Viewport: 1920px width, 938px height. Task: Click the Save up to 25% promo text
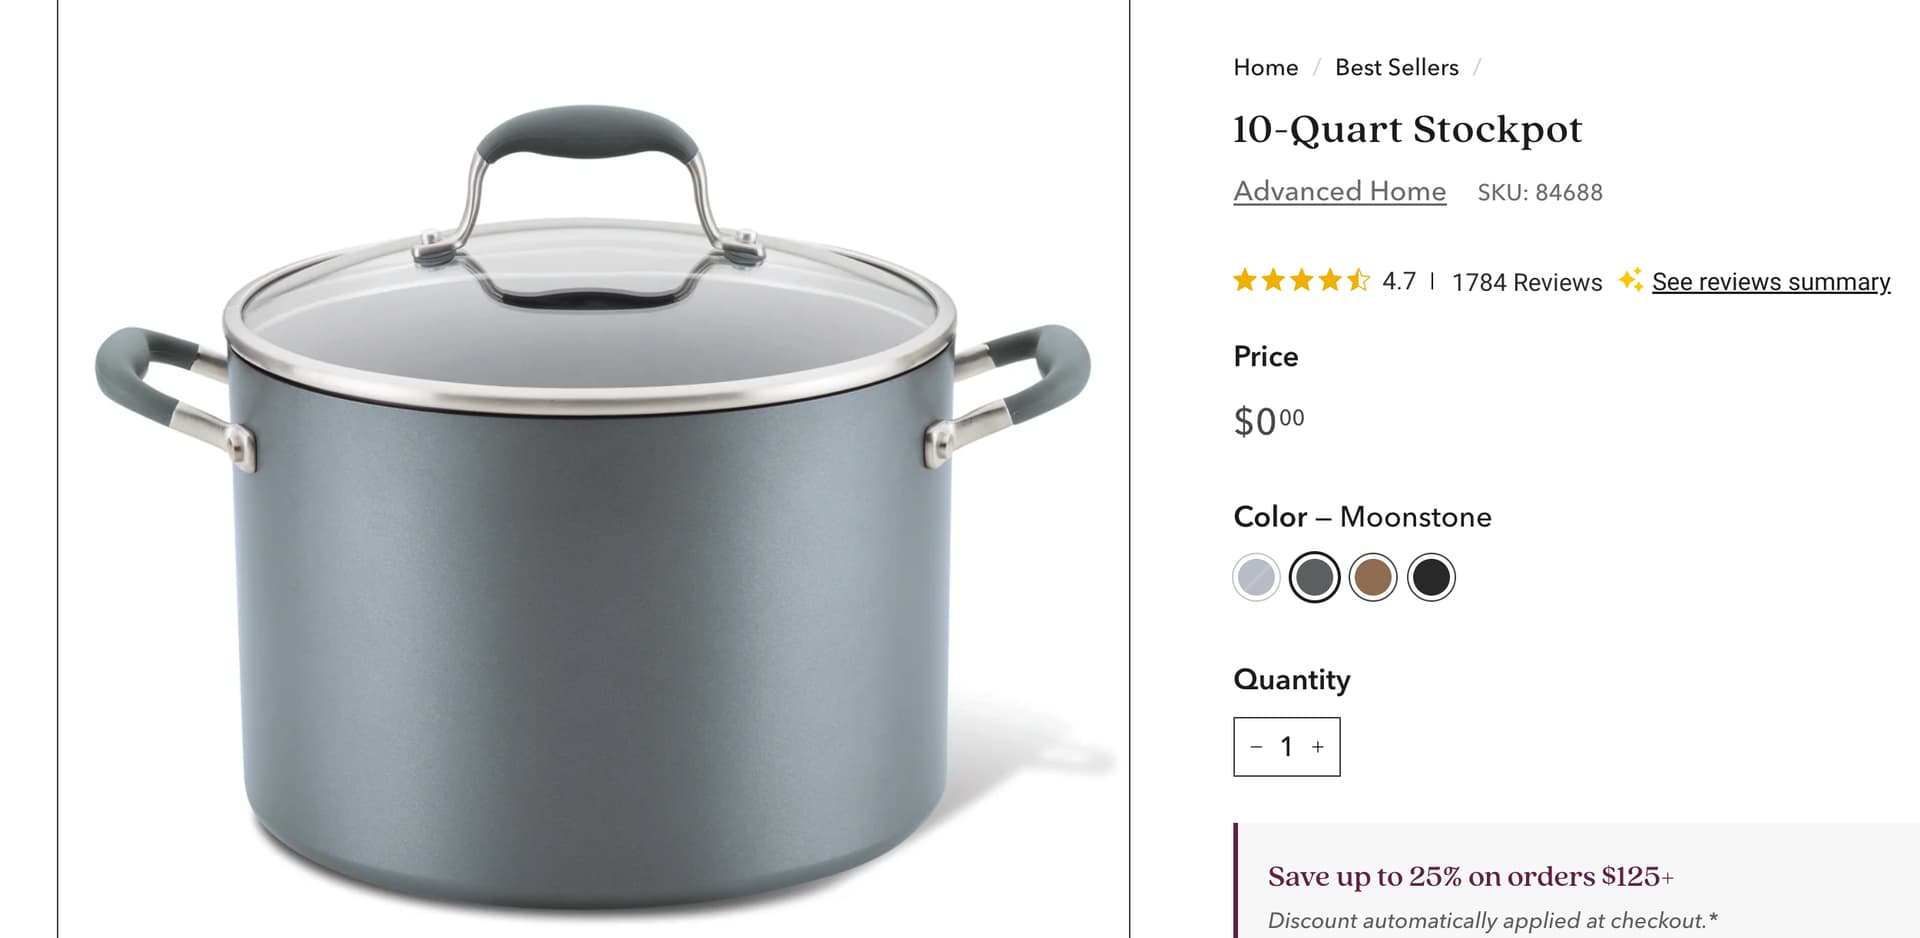(1470, 876)
